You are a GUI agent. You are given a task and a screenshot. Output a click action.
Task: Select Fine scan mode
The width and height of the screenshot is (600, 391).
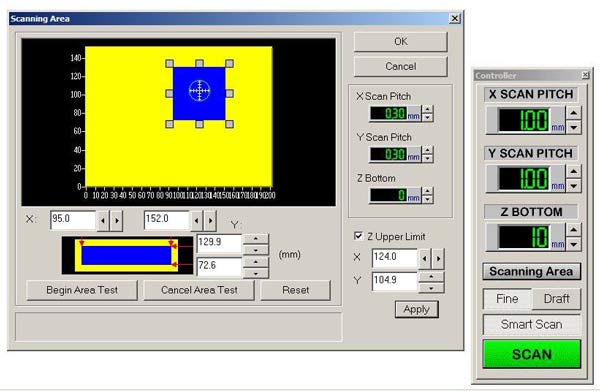click(x=507, y=298)
